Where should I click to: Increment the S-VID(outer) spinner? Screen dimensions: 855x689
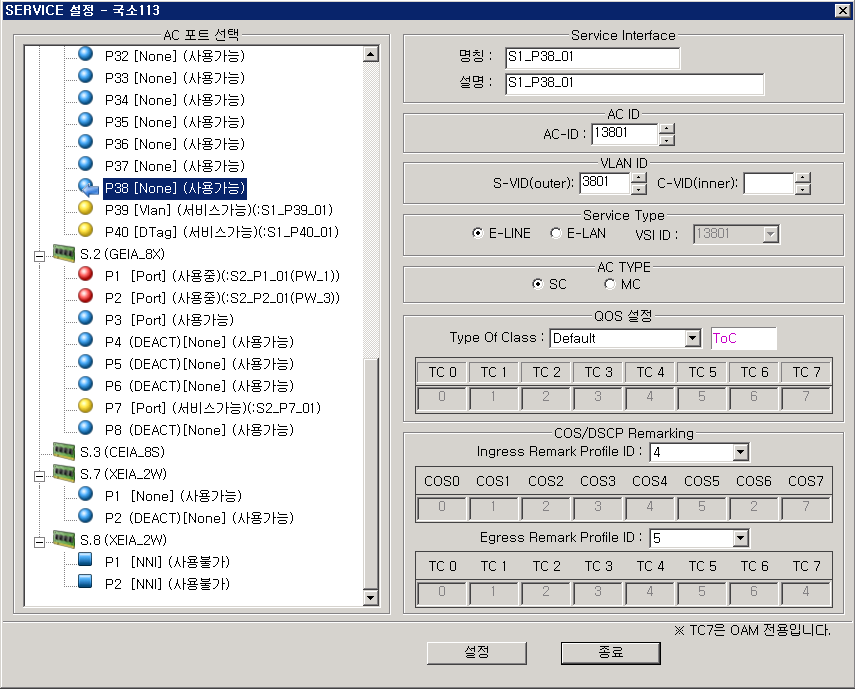[x=639, y=178]
